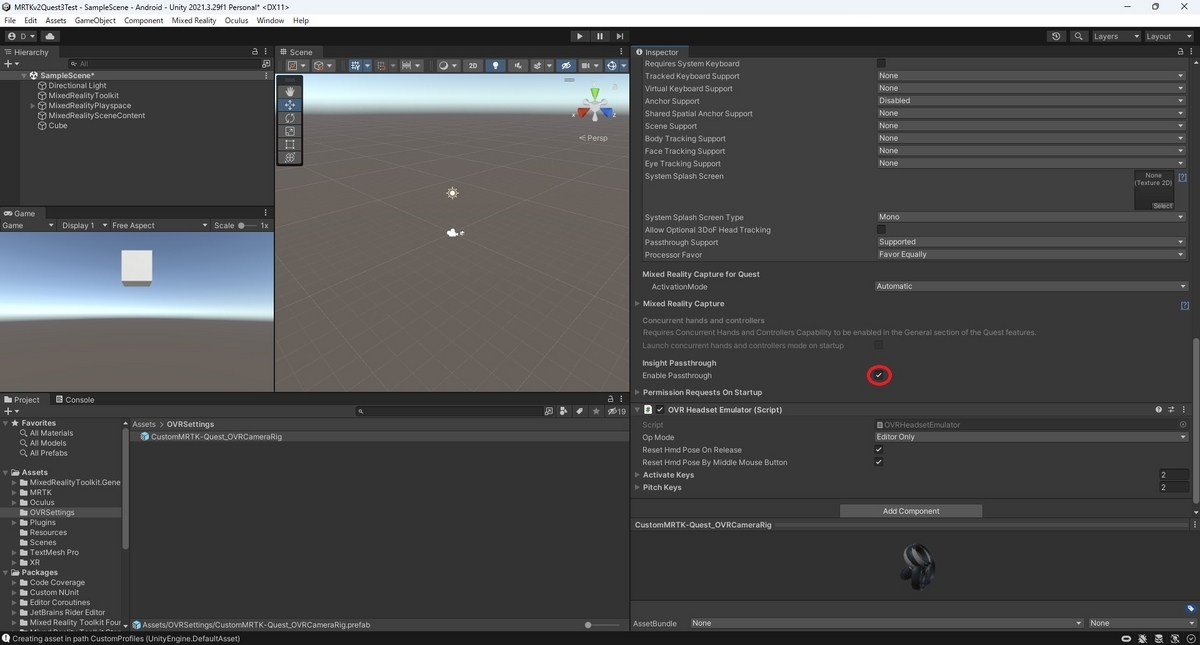The width and height of the screenshot is (1200, 645).
Task: Toggle Reset Hmd Pose By Middle Mouse Button
Action: (x=879, y=462)
